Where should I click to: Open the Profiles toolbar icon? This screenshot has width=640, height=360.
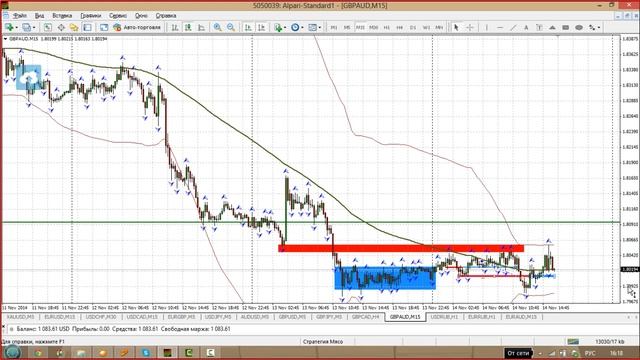pyautogui.click(x=27, y=27)
